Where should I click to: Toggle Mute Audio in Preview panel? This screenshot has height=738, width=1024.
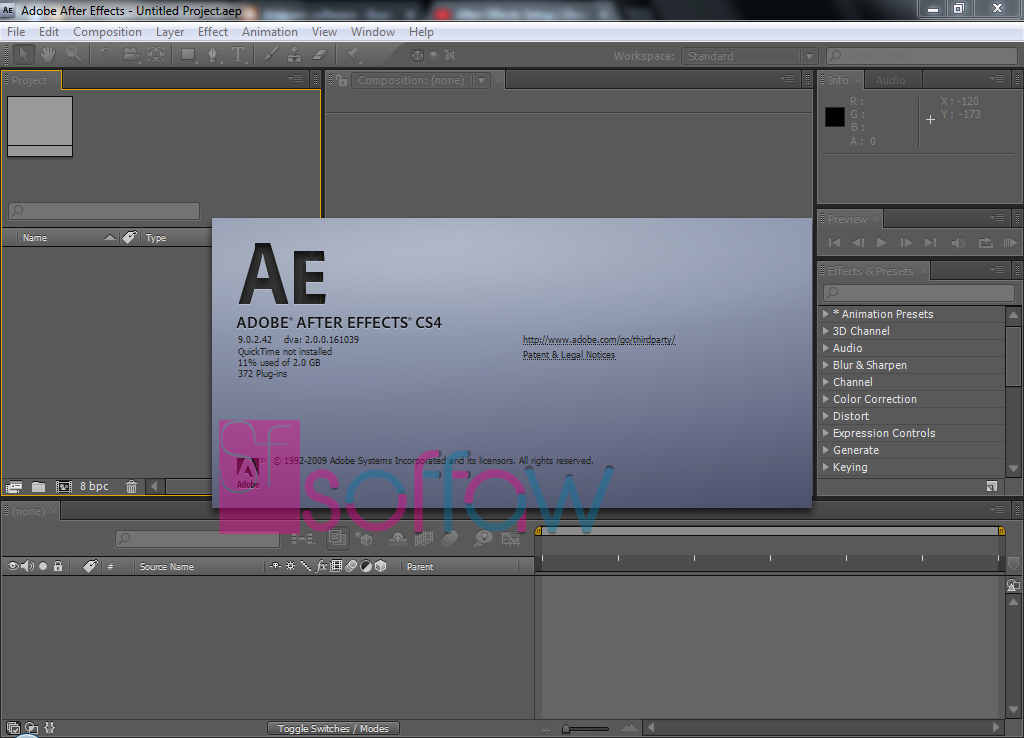pos(958,243)
